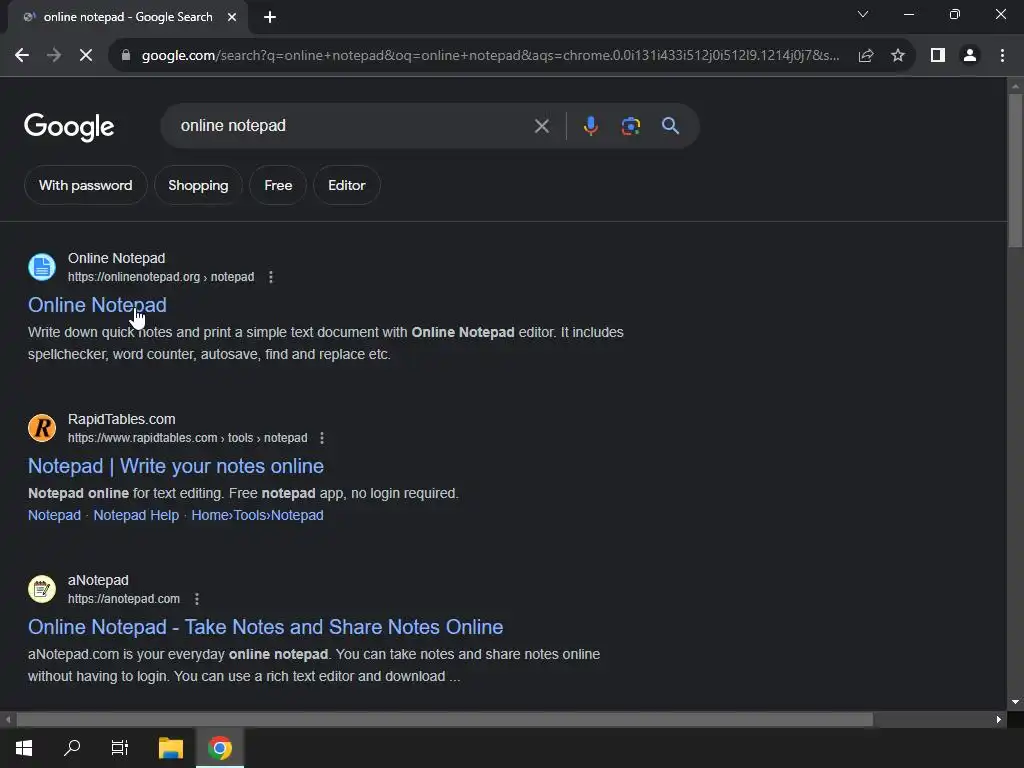Open Task View on the taskbar
Image resolution: width=1024 pixels, height=768 pixels.
120,748
